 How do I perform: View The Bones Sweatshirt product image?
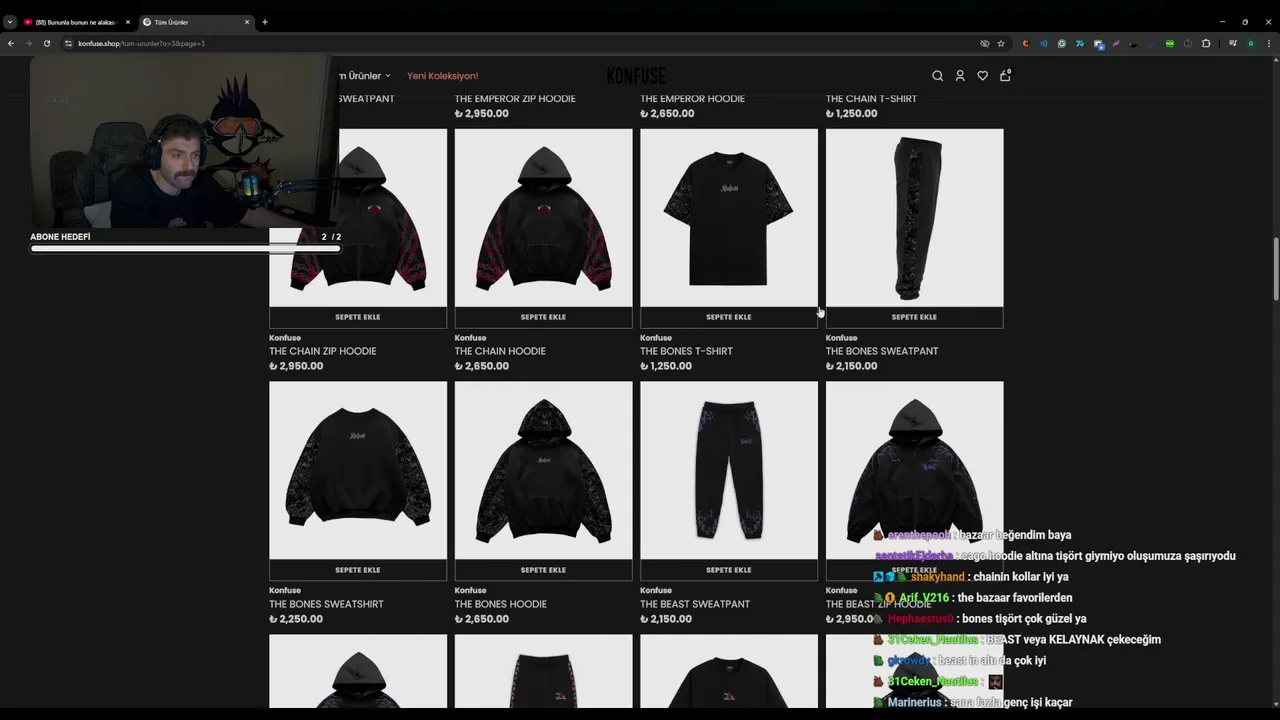(358, 470)
